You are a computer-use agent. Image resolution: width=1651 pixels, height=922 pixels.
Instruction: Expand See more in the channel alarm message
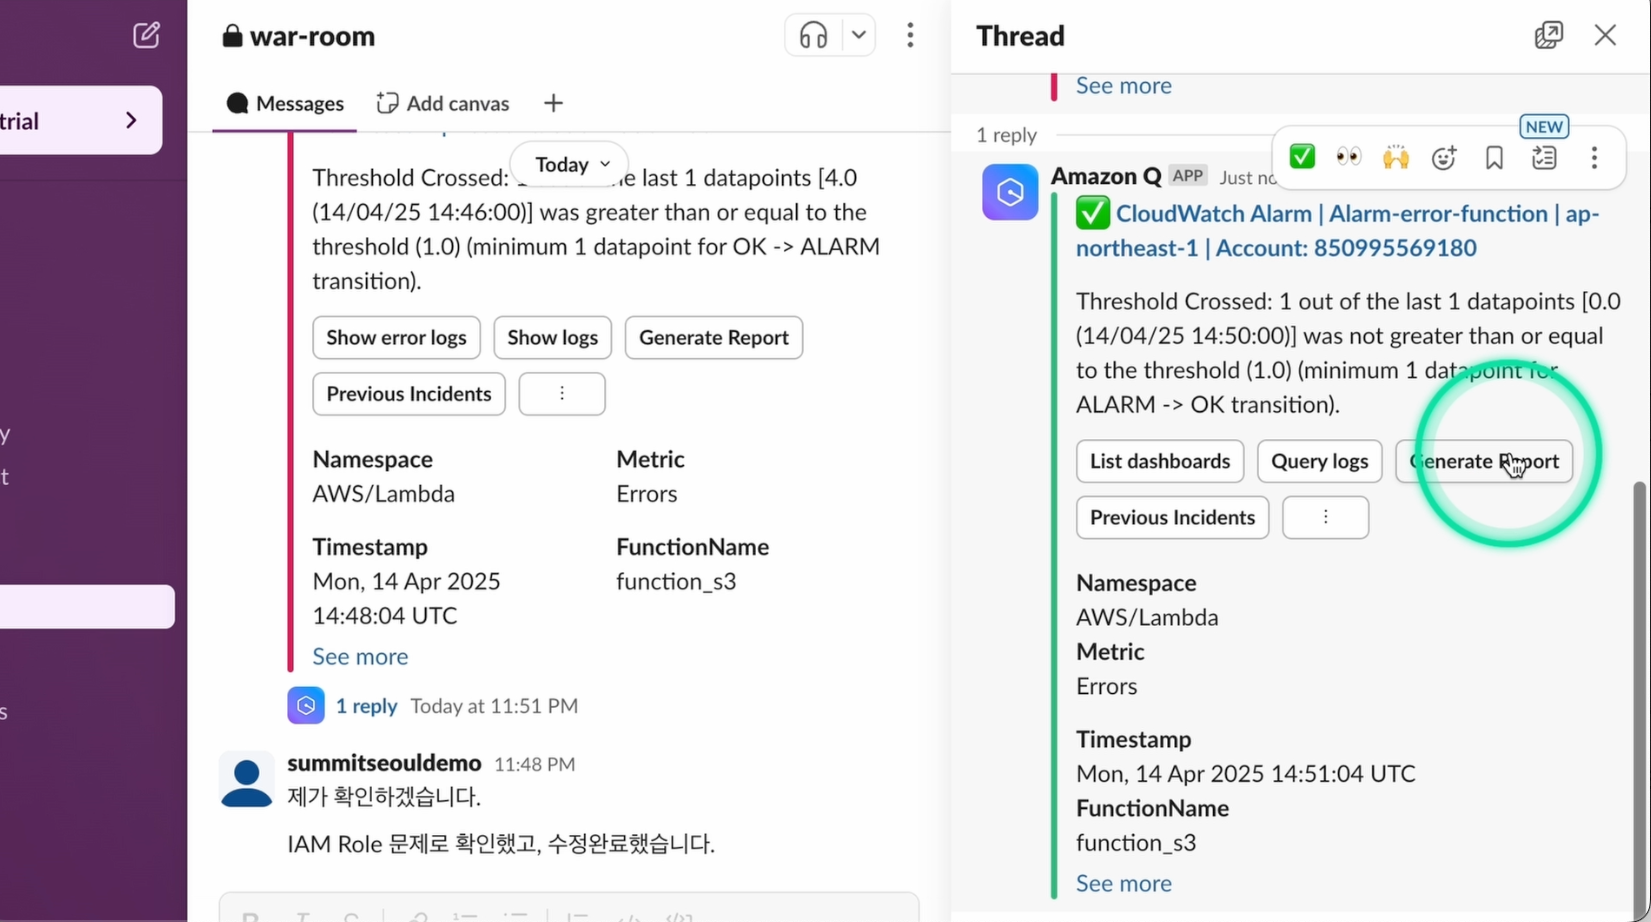[x=360, y=656]
